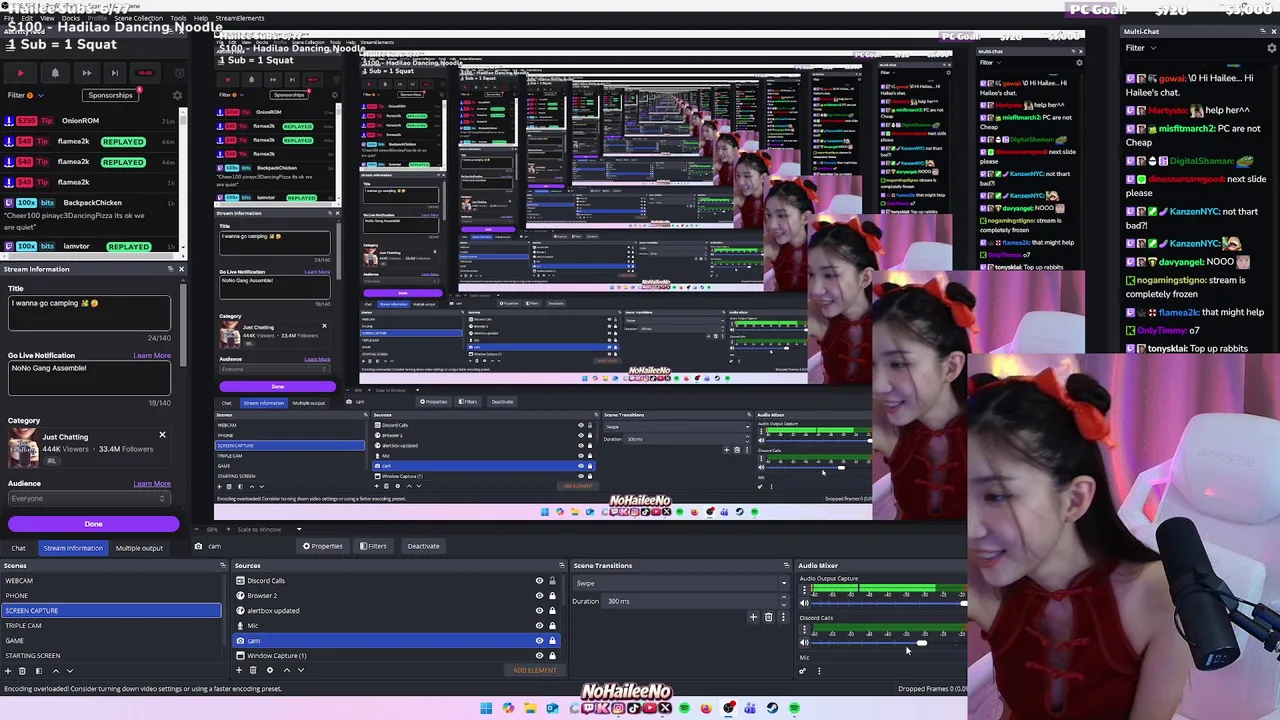Select the WEBCAM scene
The width and height of the screenshot is (1280, 720).
[111, 580]
